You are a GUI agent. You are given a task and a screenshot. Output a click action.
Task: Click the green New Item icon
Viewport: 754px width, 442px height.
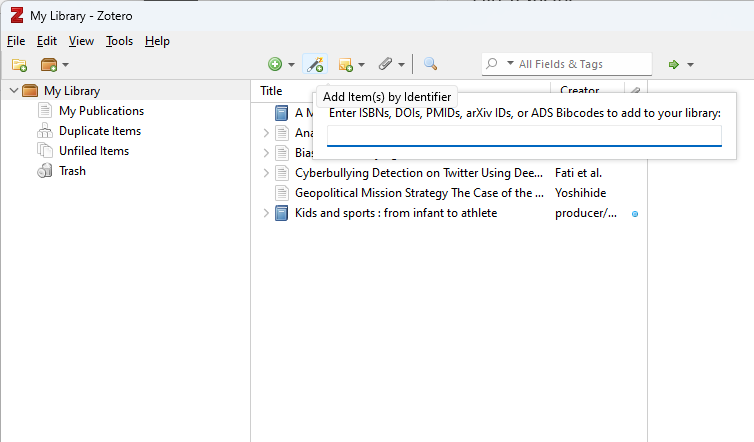(x=275, y=64)
